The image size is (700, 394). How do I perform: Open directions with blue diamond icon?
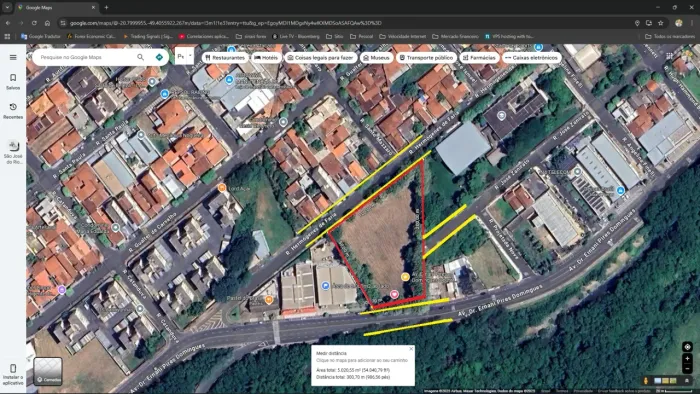click(x=159, y=57)
